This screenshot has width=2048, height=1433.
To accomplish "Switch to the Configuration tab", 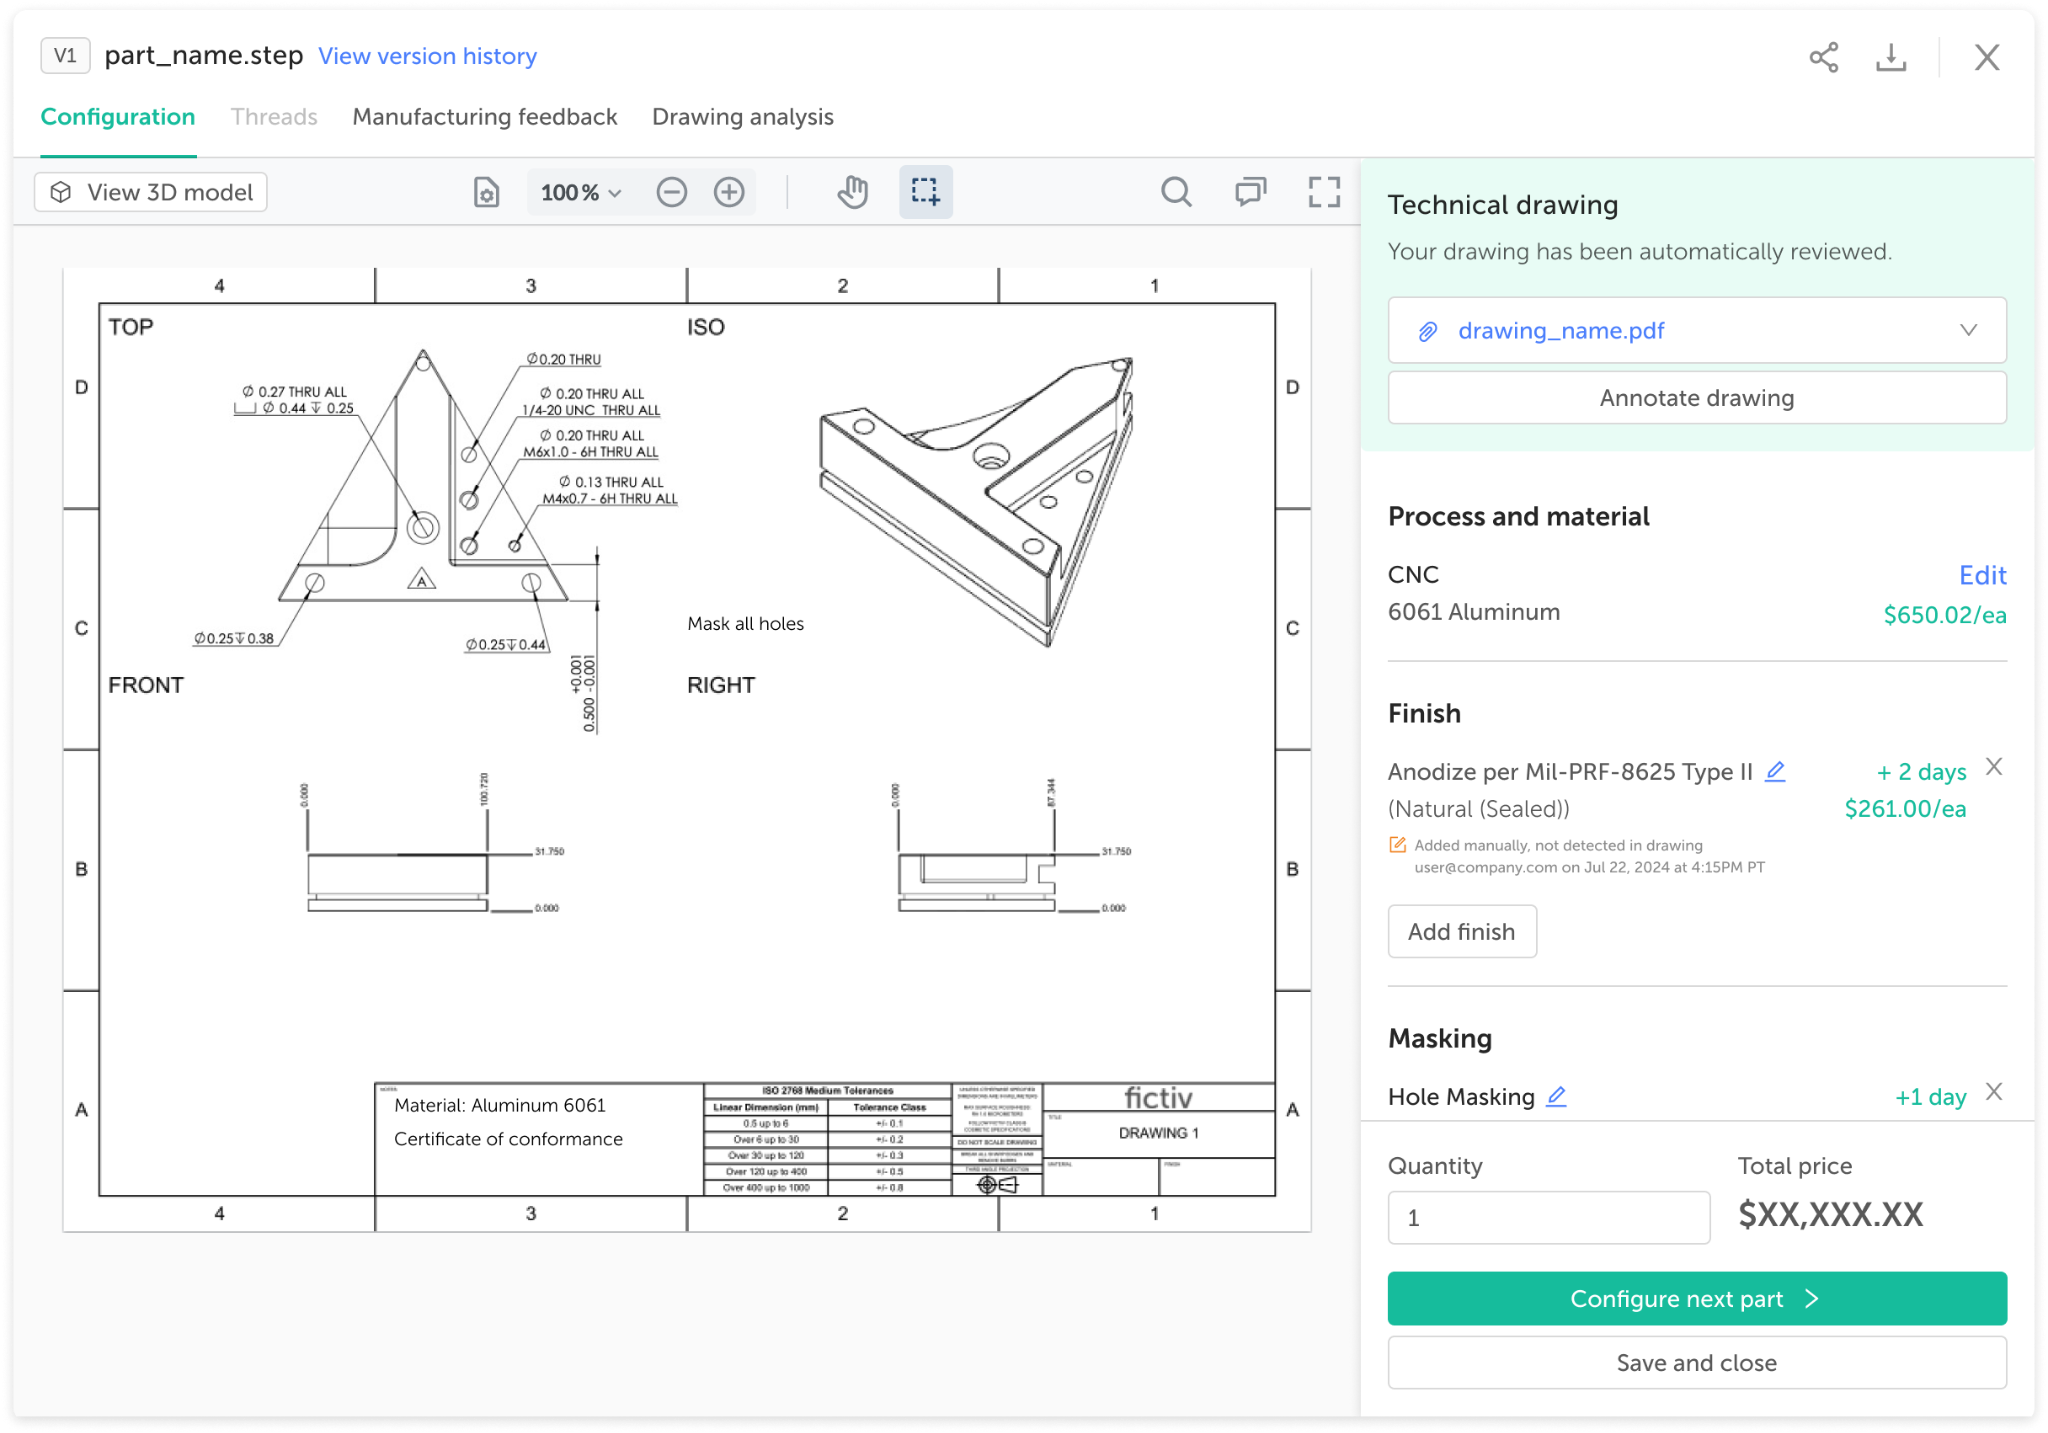I will [x=118, y=117].
